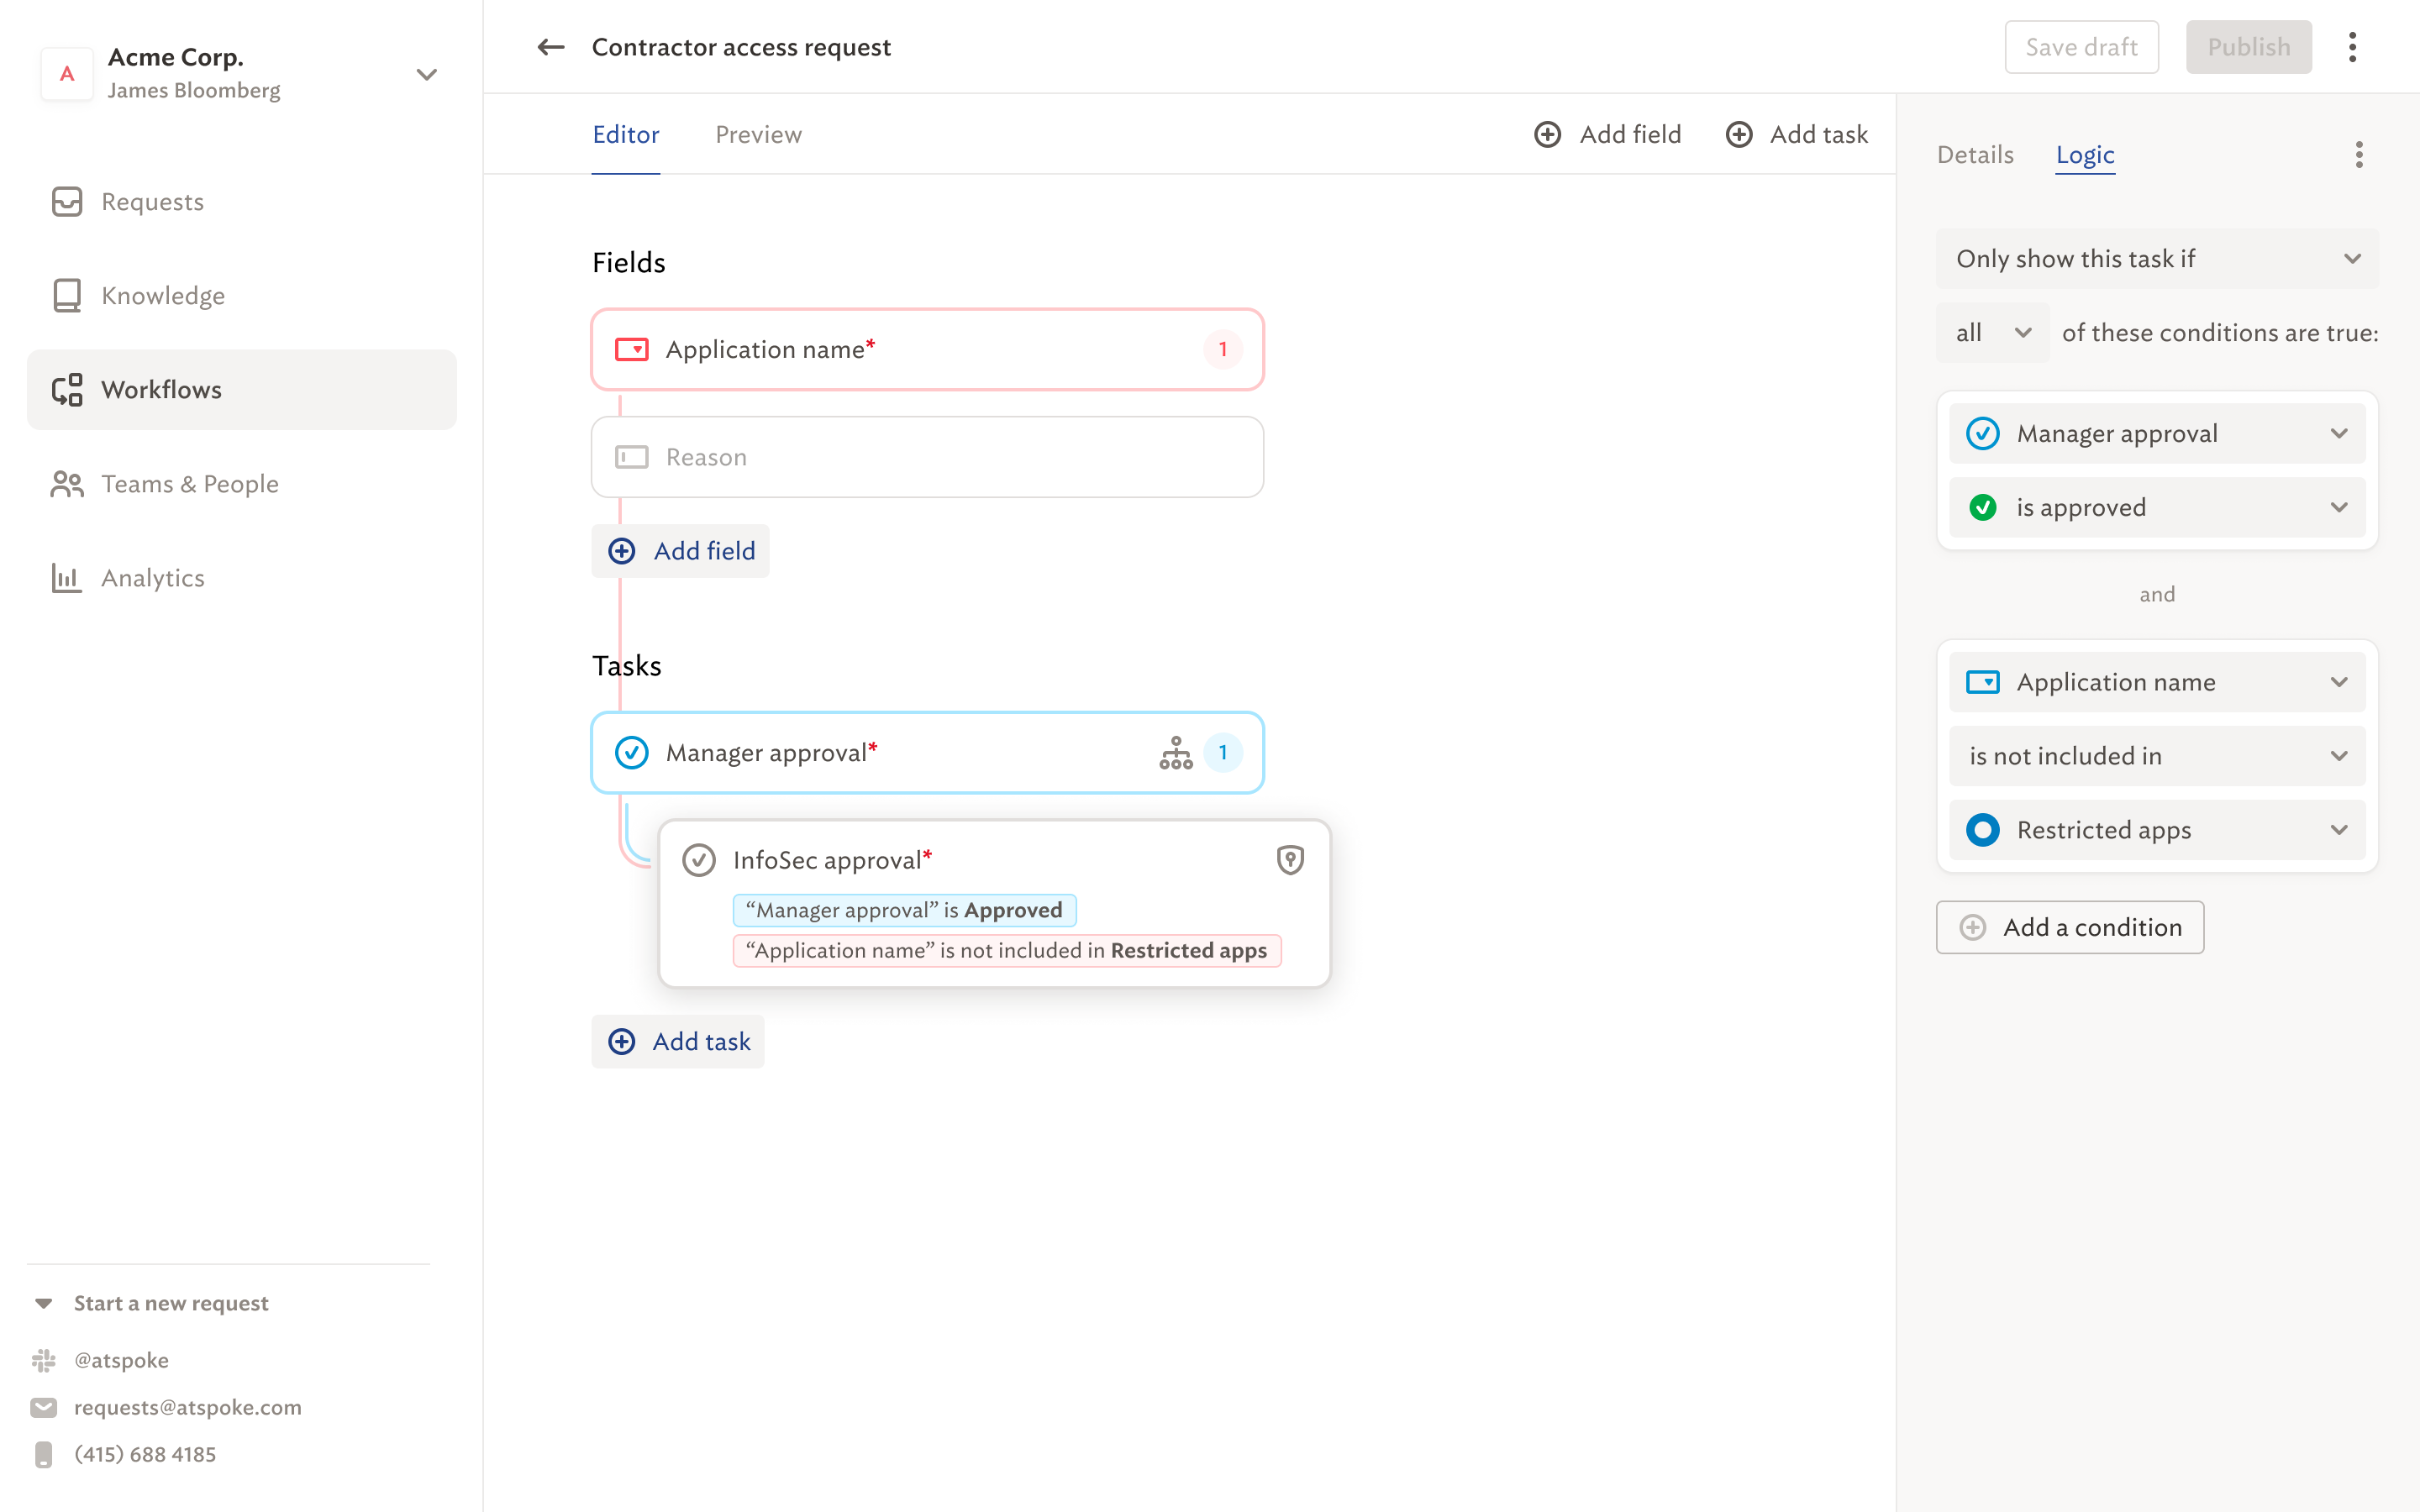Switch to the Preview tab

[x=758, y=135]
